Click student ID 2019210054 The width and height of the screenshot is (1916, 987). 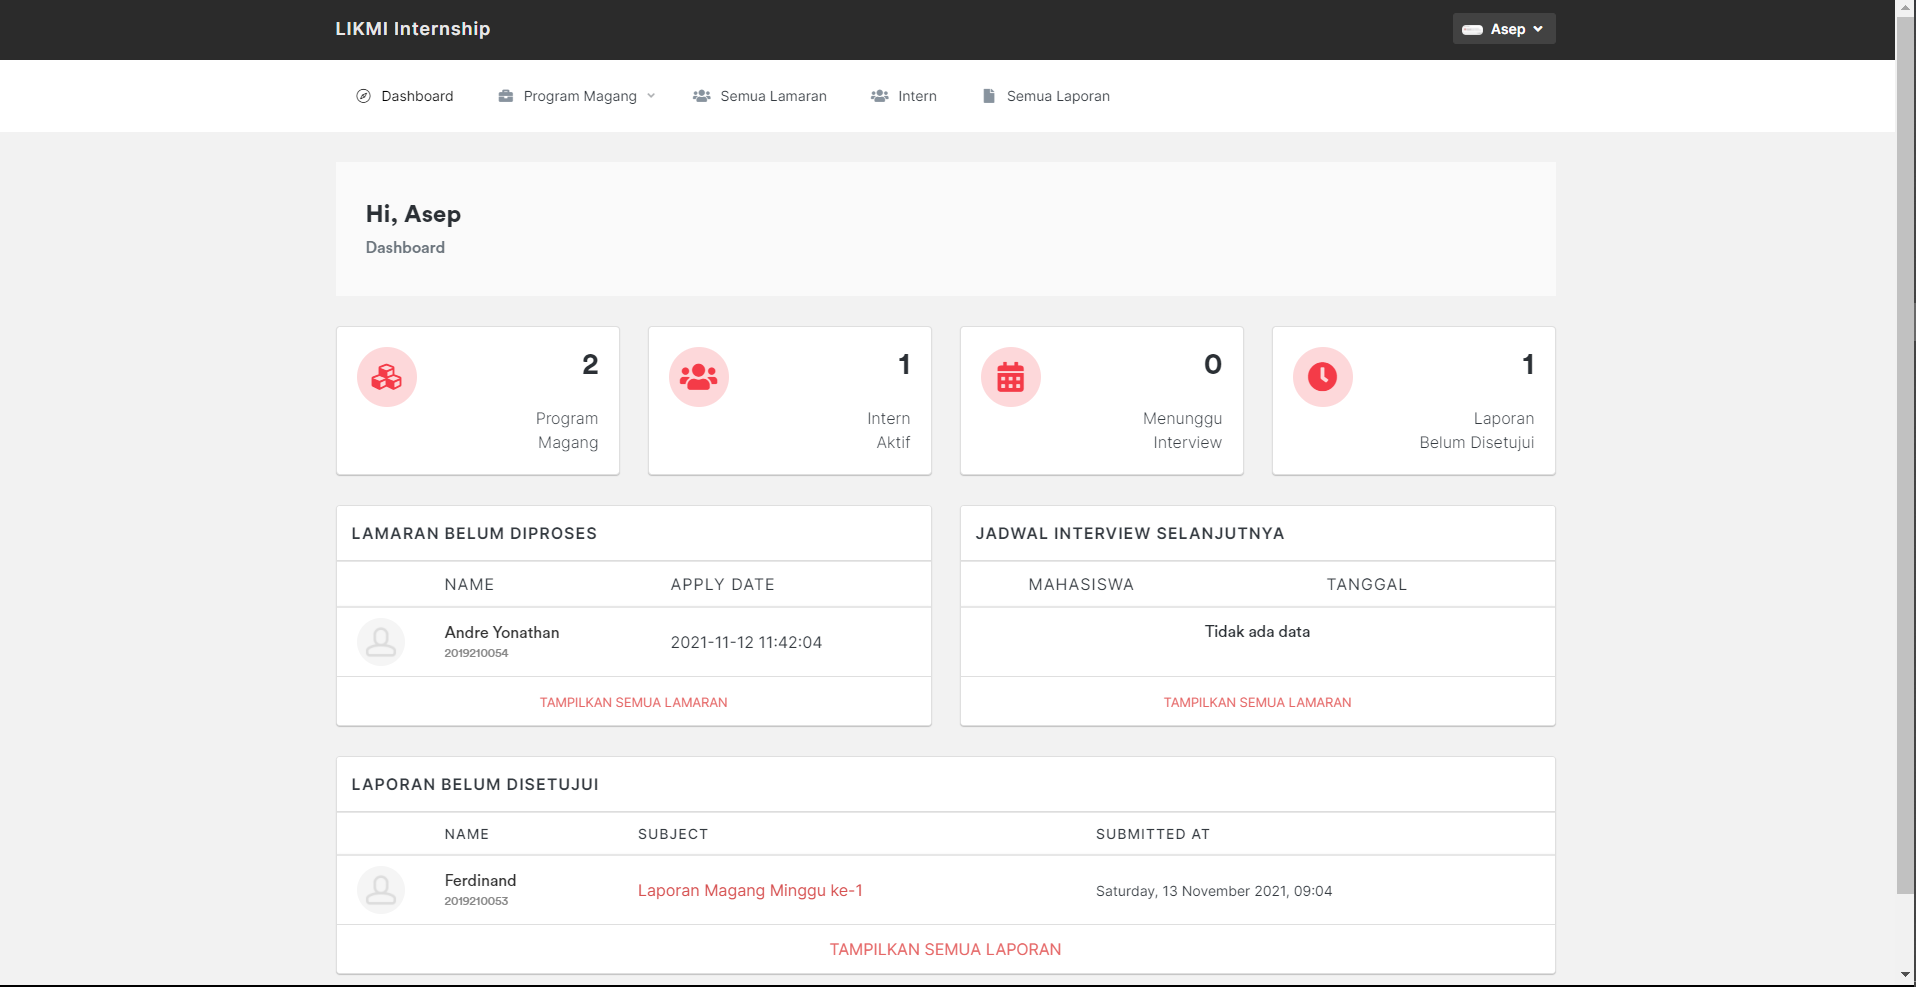point(476,653)
